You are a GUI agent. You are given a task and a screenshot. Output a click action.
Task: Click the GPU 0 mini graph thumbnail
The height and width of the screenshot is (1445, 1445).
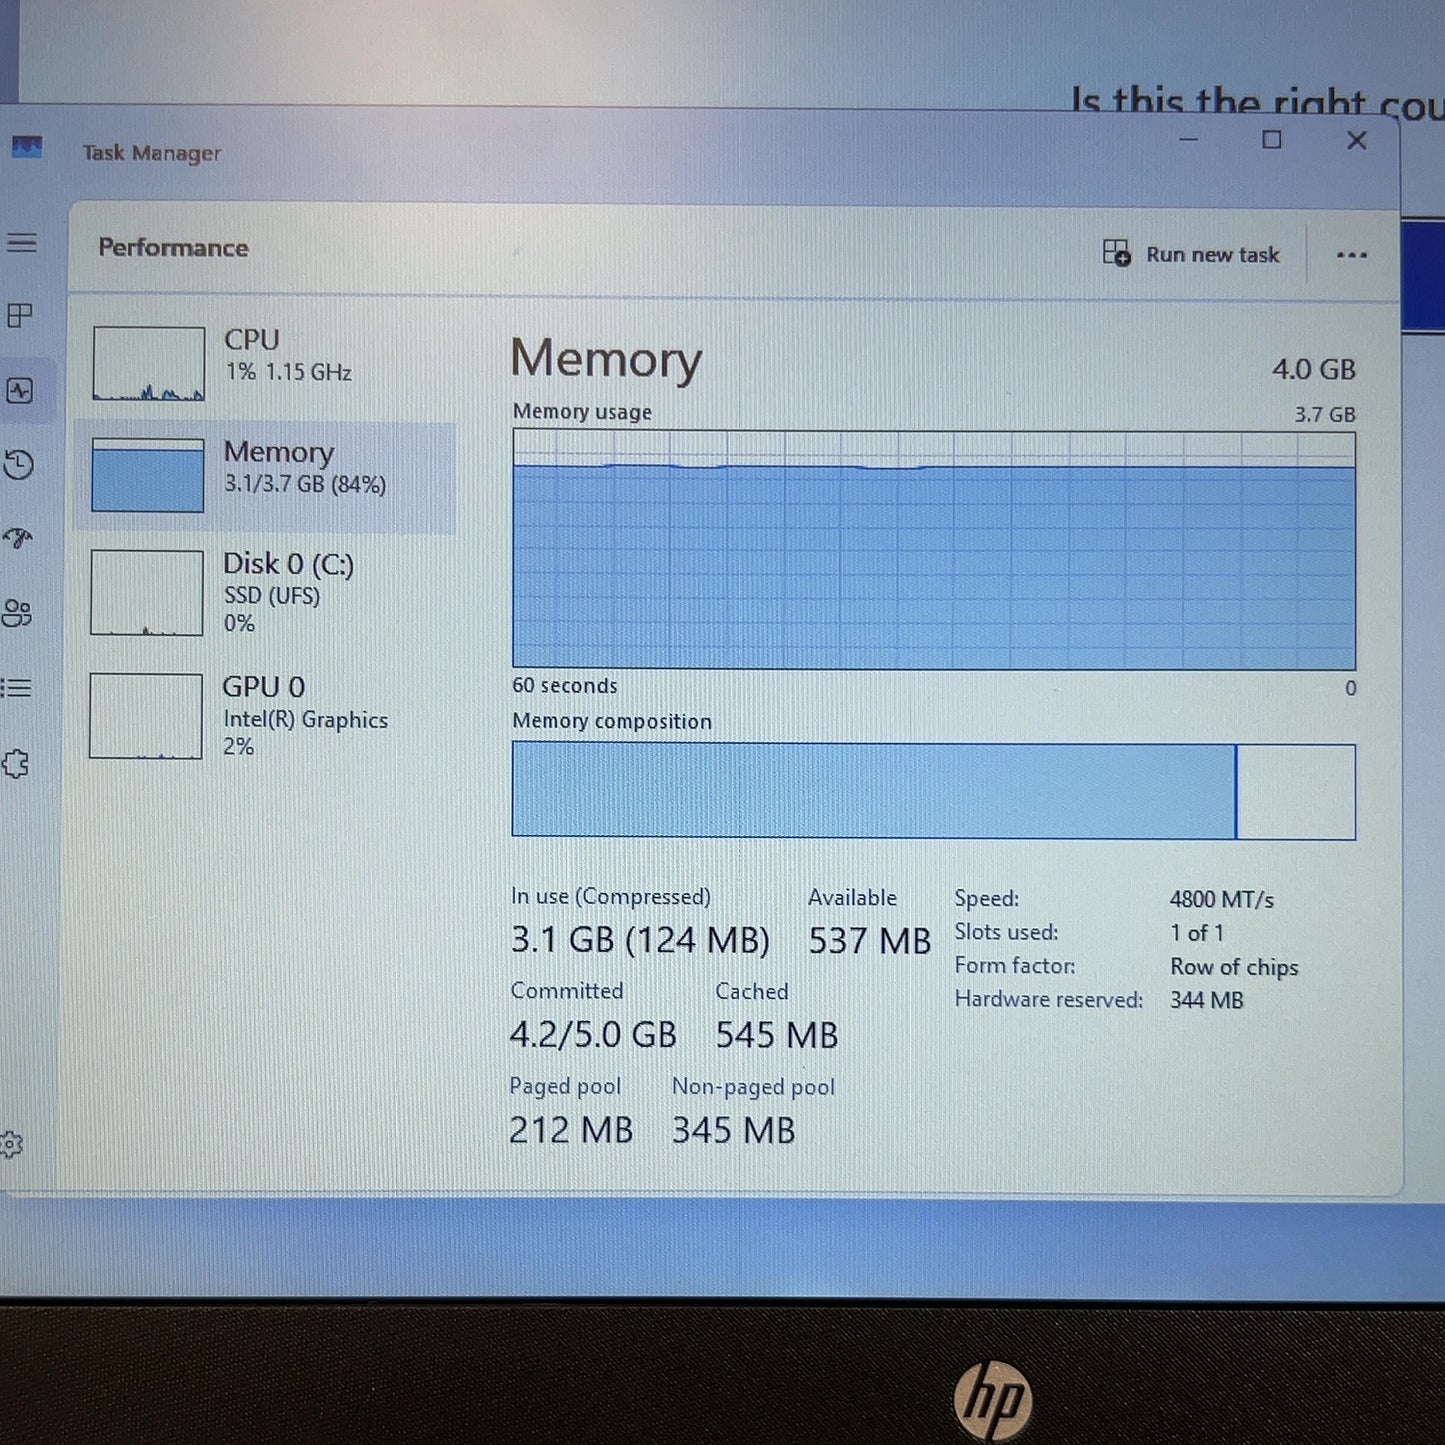point(146,716)
